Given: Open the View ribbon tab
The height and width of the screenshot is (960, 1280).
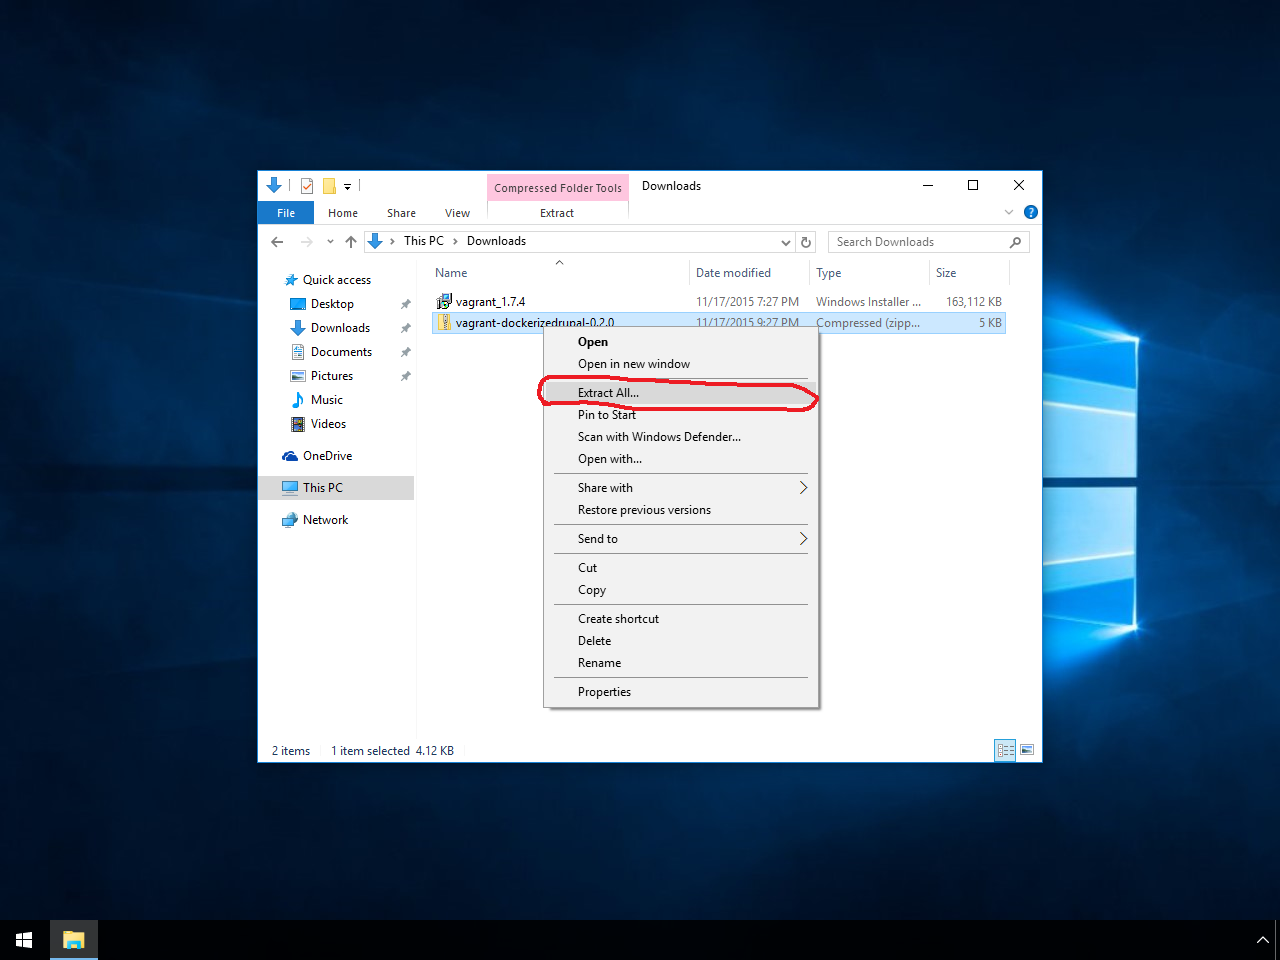Looking at the screenshot, I should click(x=457, y=213).
